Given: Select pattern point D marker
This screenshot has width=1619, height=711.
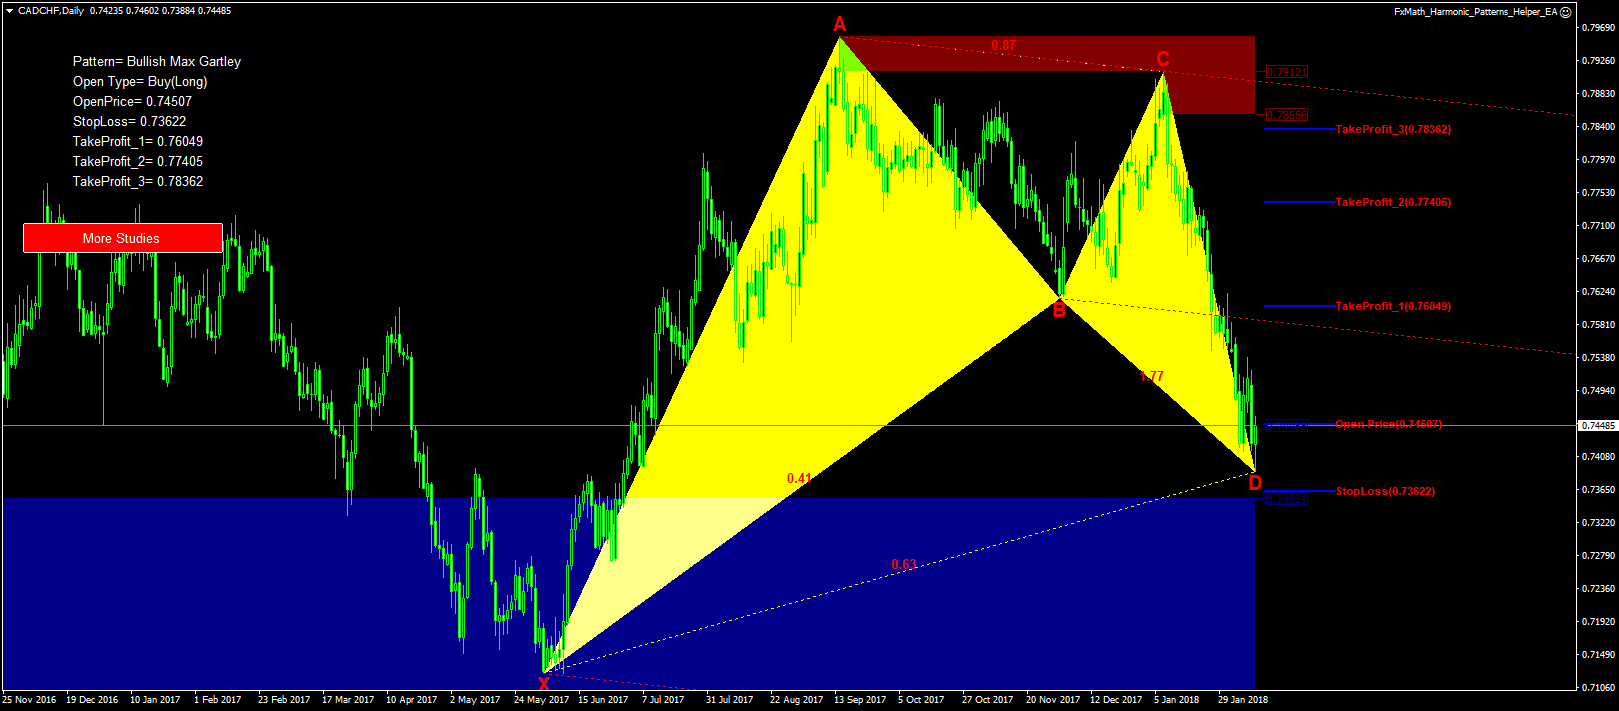Looking at the screenshot, I should point(1255,483).
